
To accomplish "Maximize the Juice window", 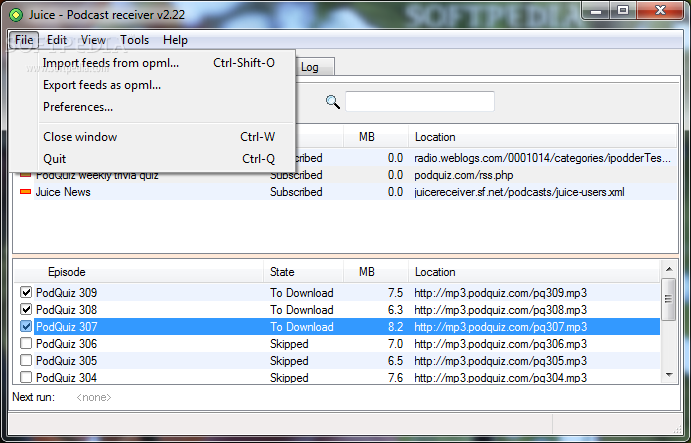I will (623, 10).
